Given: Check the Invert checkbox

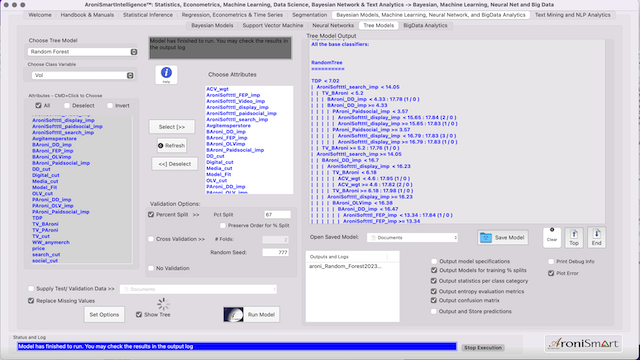Looking at the screenshot, I should [110, 105].
